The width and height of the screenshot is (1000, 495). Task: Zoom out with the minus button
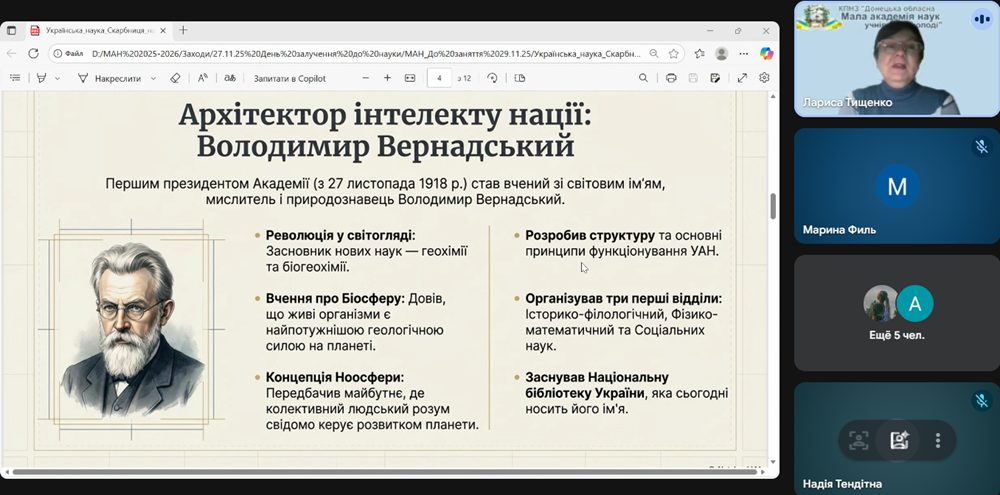[x=365, y=78]
